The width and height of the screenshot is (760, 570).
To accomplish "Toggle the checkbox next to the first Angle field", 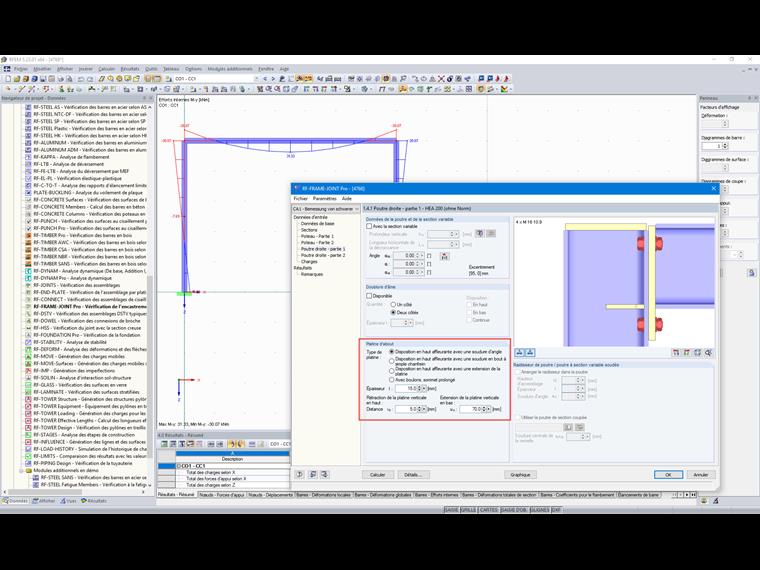I will pyautogui.click(x=429, y=256).
